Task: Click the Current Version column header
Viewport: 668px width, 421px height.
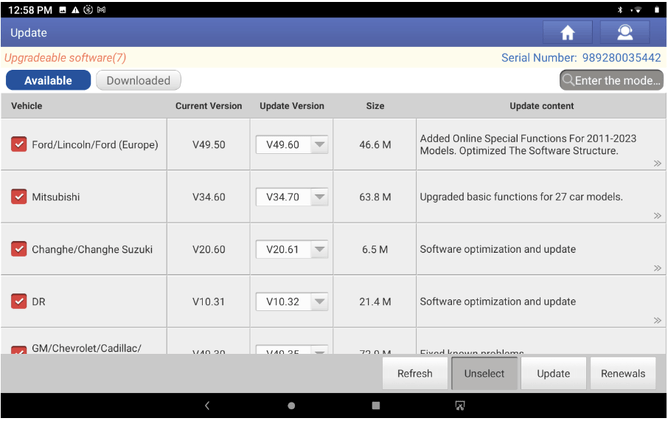Action: pyautogui.click(x=209, y=106)
